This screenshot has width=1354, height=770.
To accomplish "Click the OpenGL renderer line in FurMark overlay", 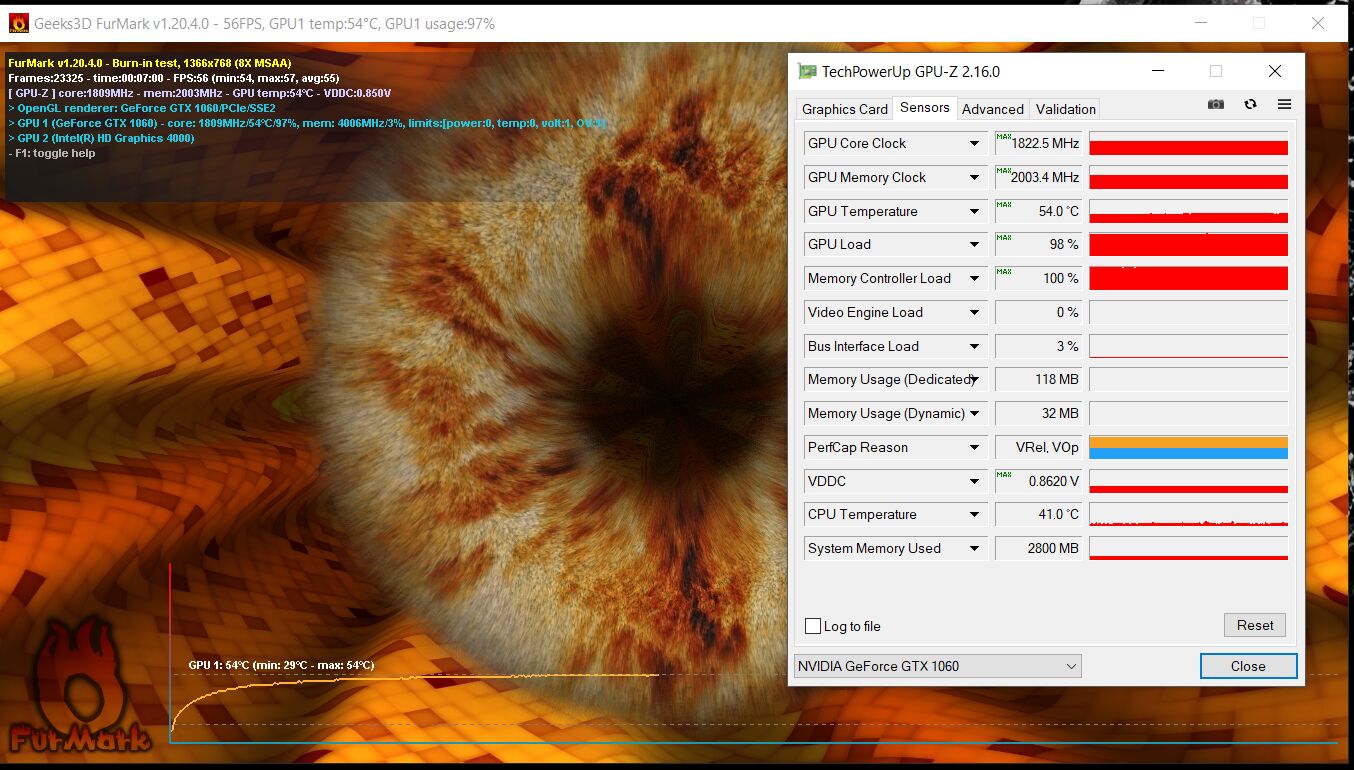I will pos(142,108).
